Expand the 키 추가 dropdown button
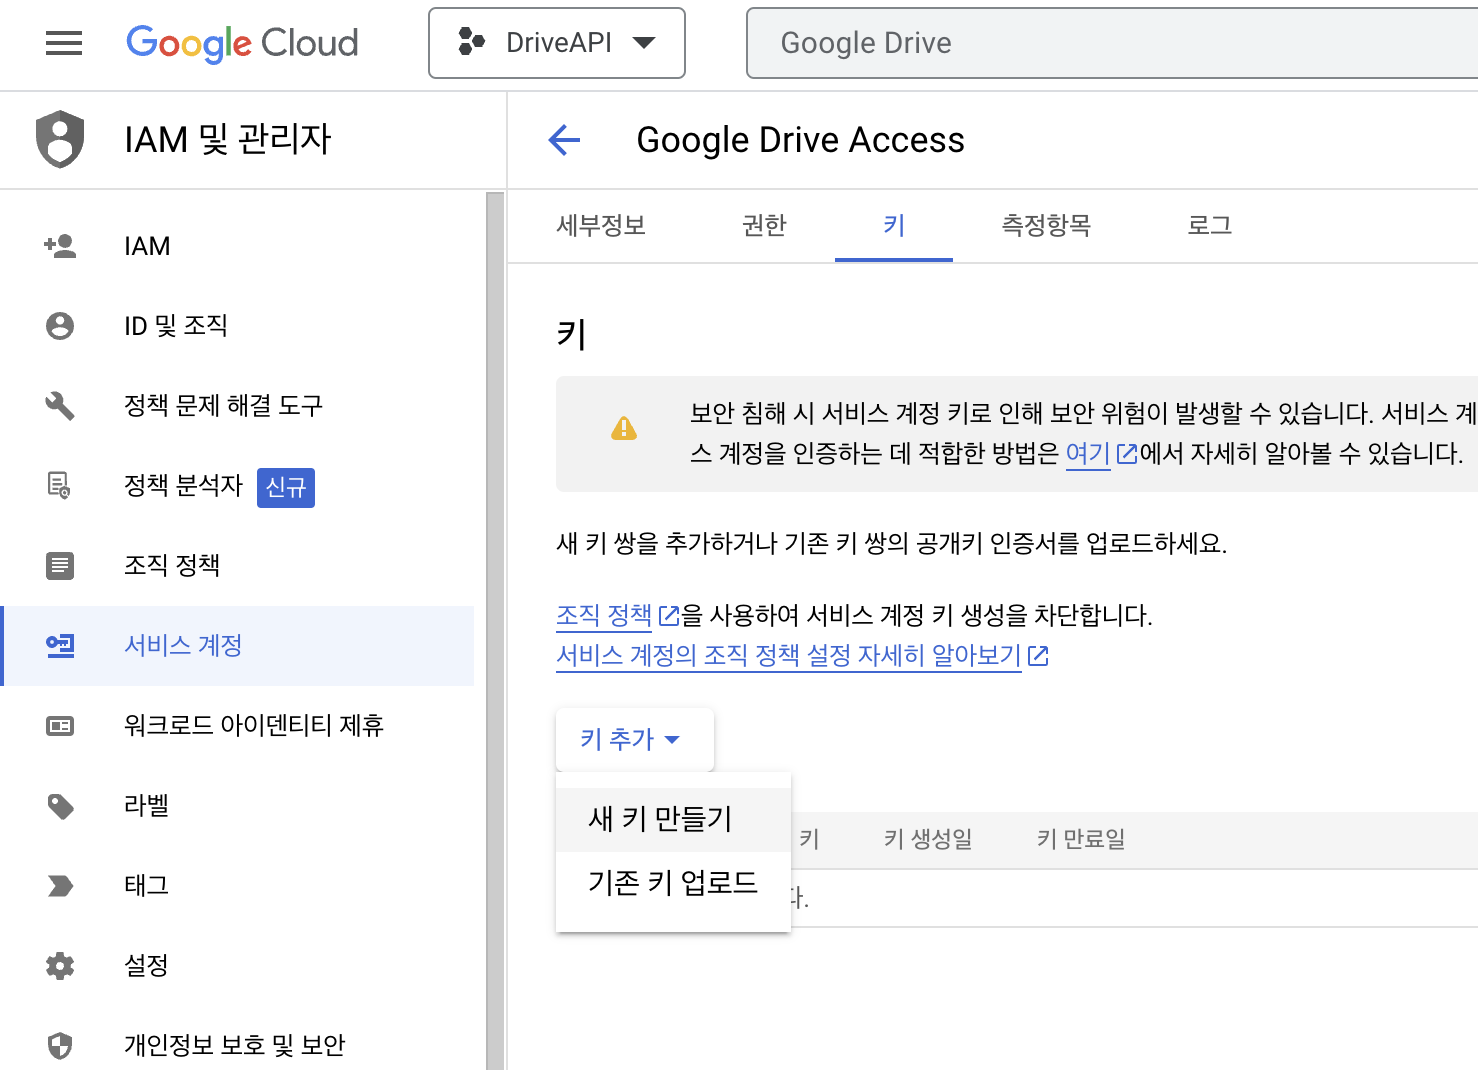This screenshot has height=1070, width=1478. (635, 740)
